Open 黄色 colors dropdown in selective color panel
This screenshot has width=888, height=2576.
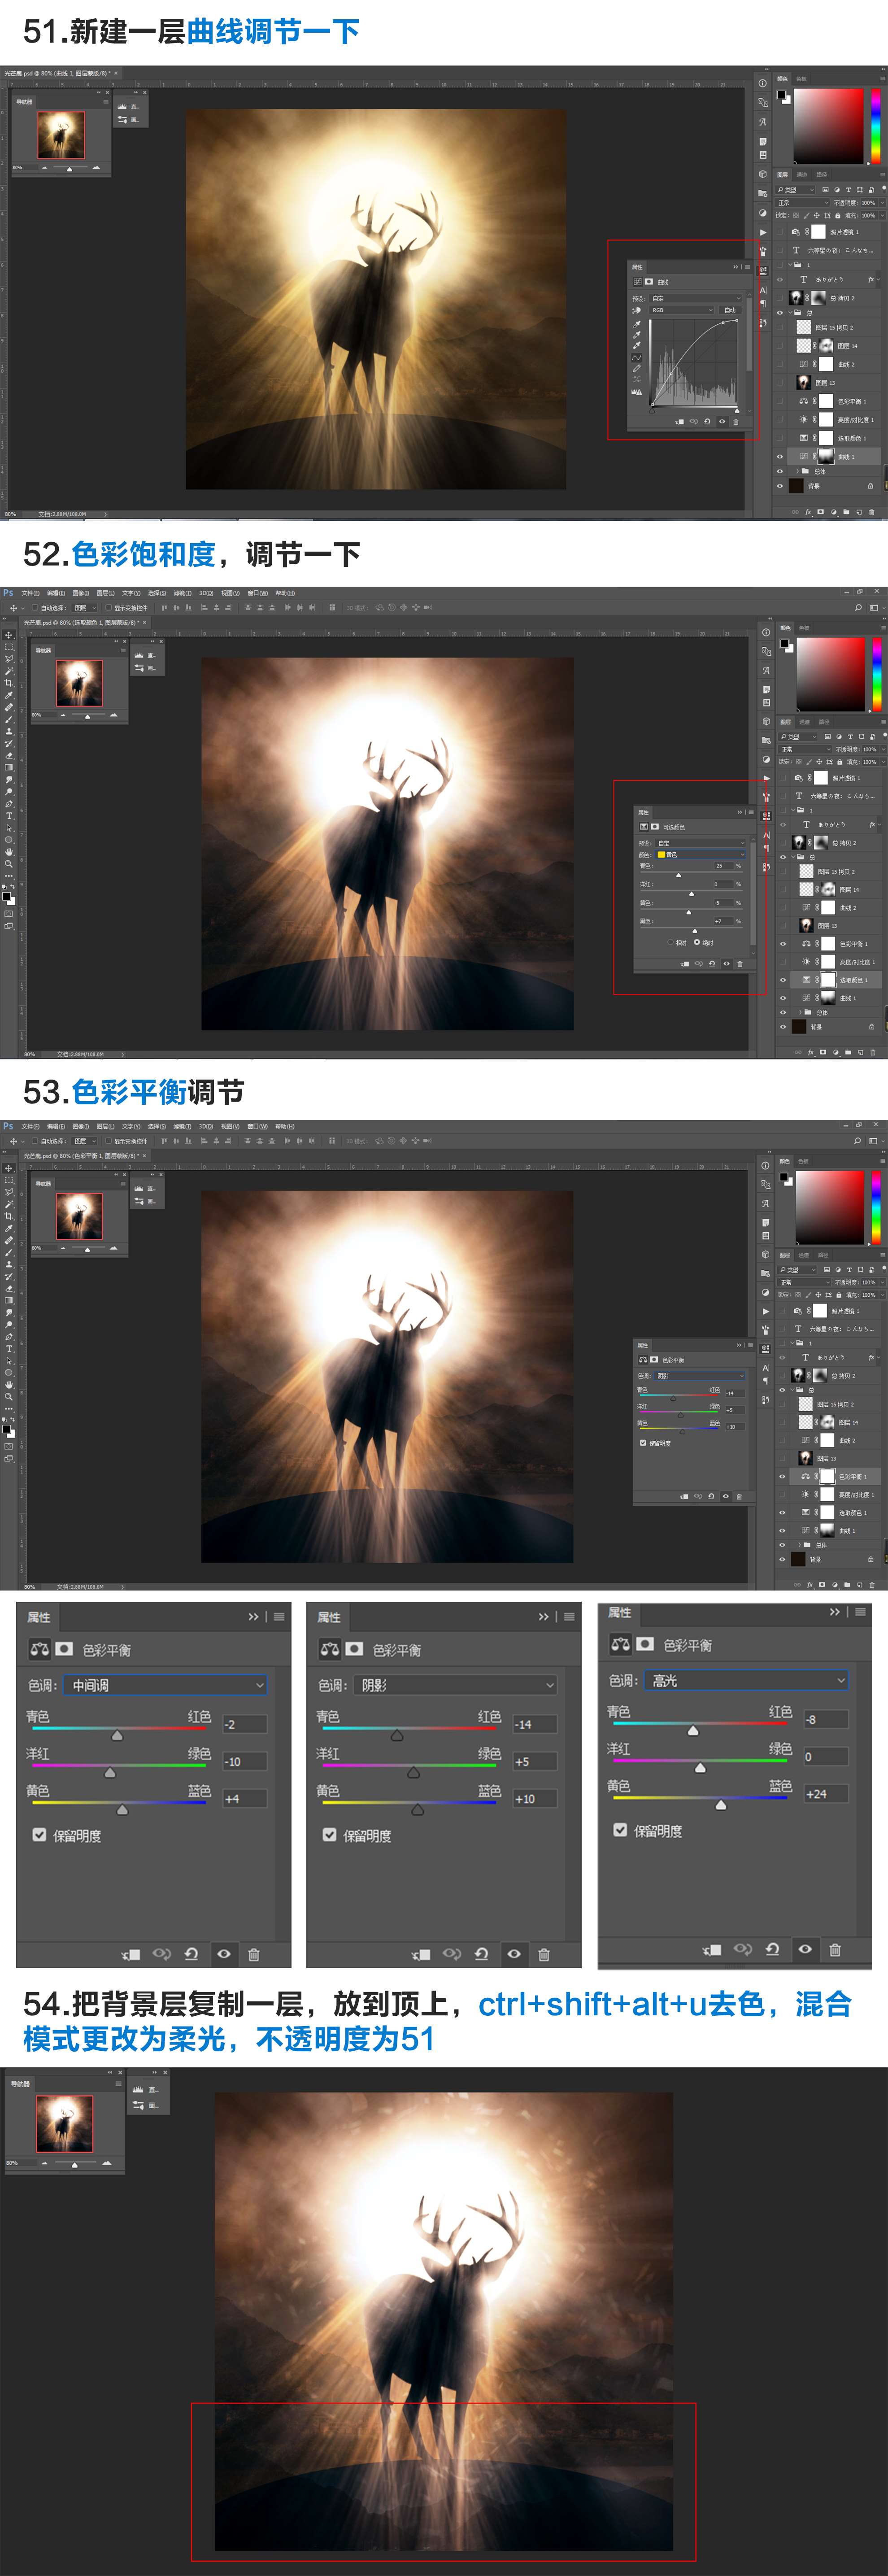(699, 855)
